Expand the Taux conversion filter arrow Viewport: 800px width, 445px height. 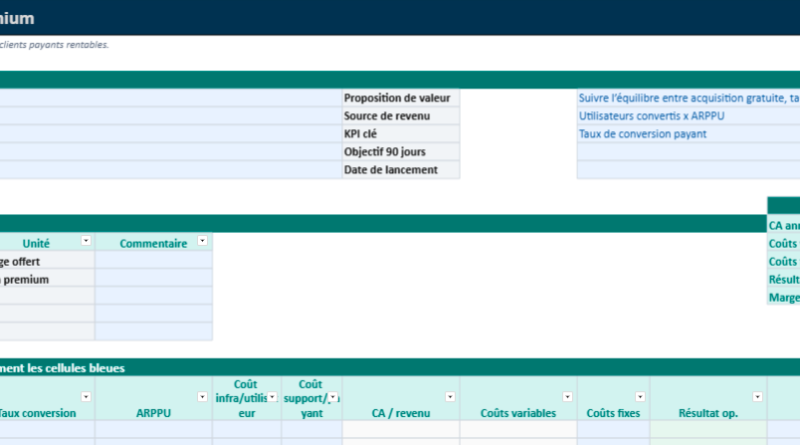click(86, 398)
